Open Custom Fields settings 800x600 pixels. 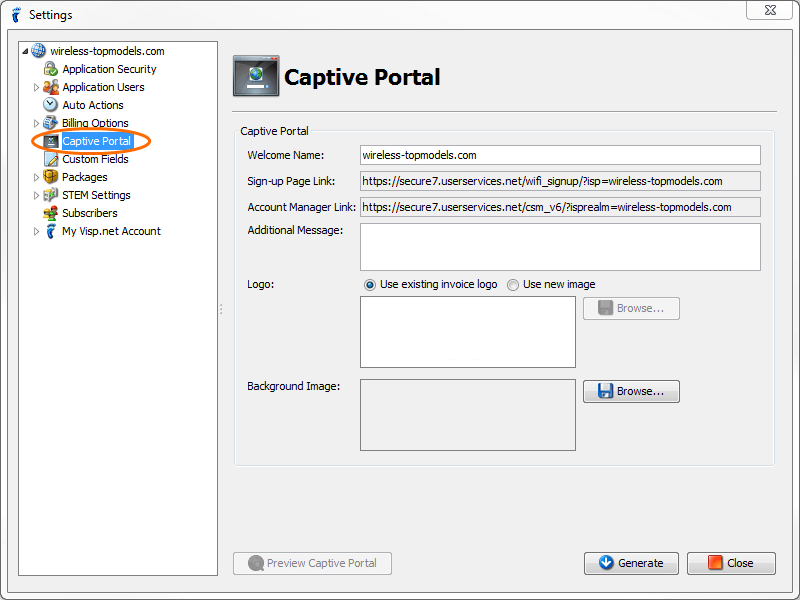(95, 159)
